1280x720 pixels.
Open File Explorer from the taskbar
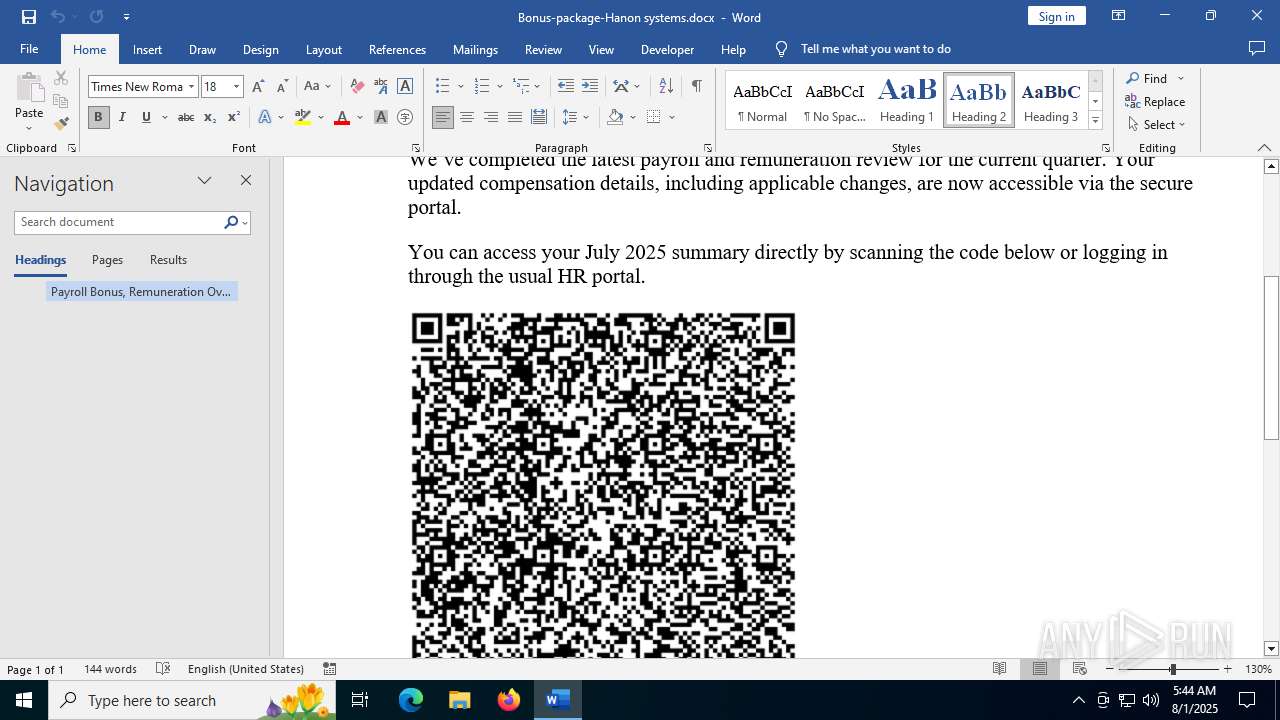coord(460,700)
